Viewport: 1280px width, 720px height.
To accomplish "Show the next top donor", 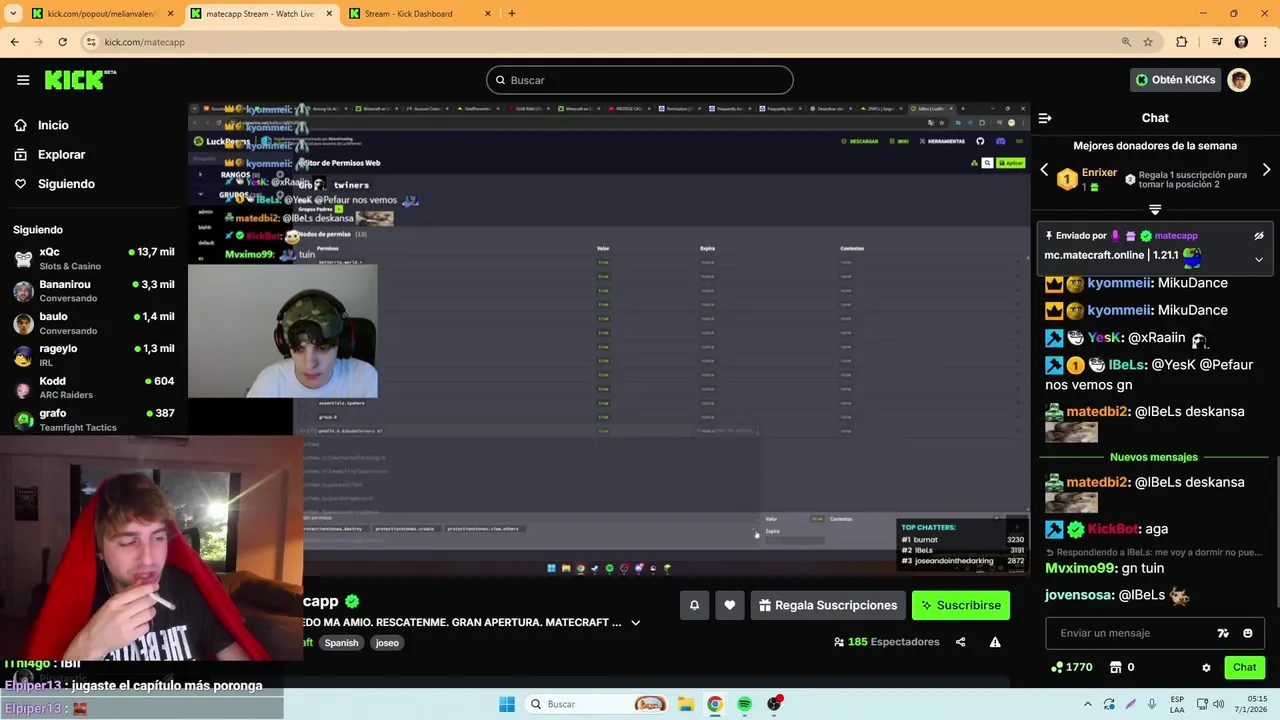I will click(1266, 170).
